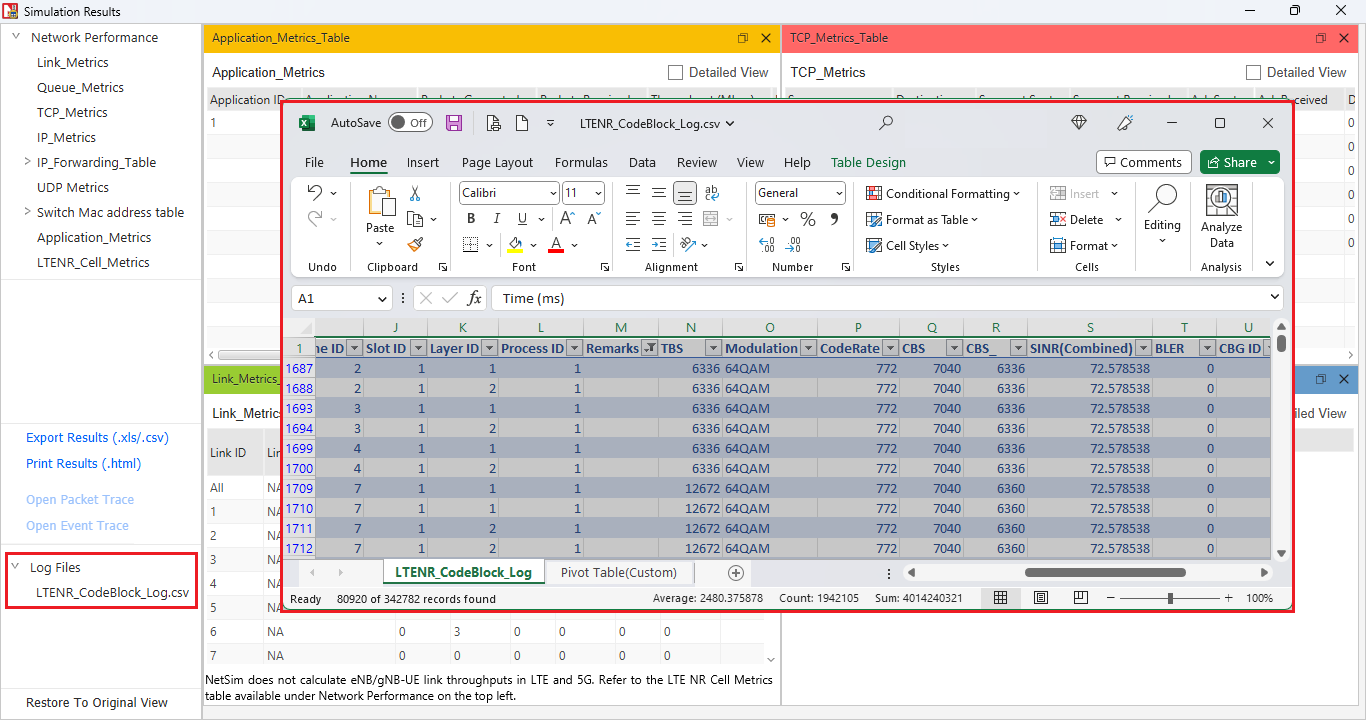Open the Analyze Data tool
The width and height of the screenshot is (1366, 720).
coord(1221,216)
